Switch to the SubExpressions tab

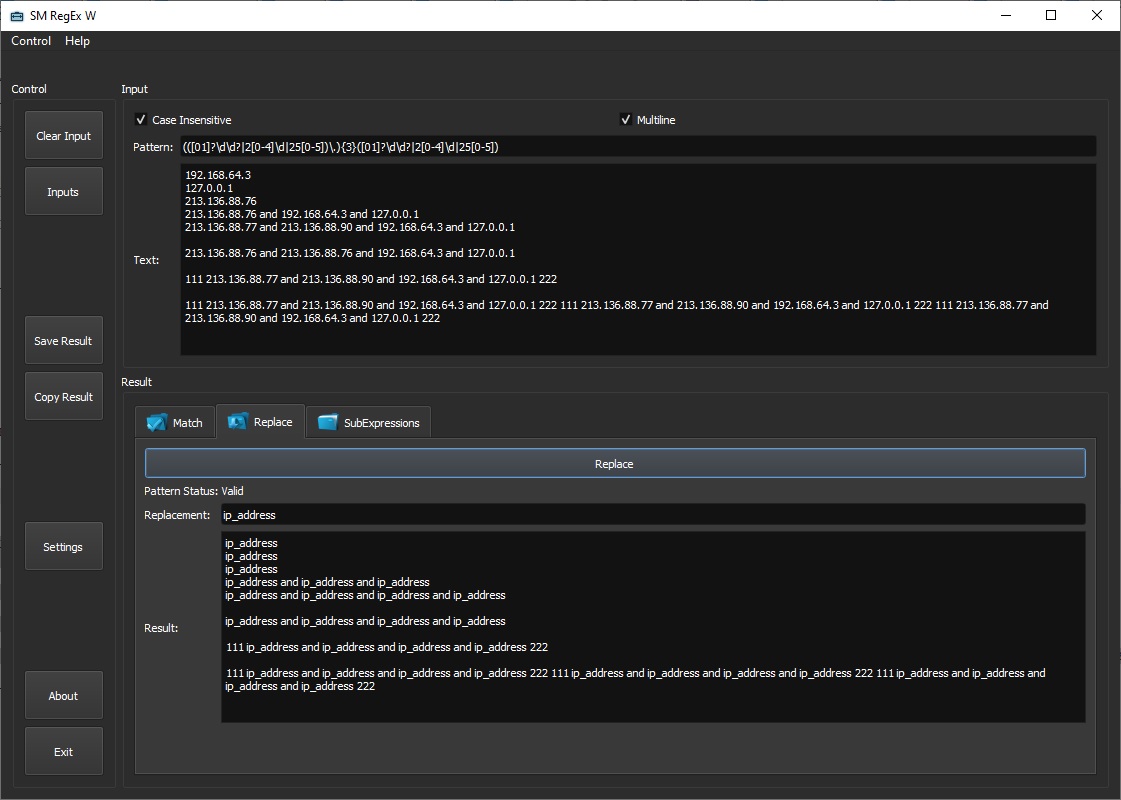(368, 423)
